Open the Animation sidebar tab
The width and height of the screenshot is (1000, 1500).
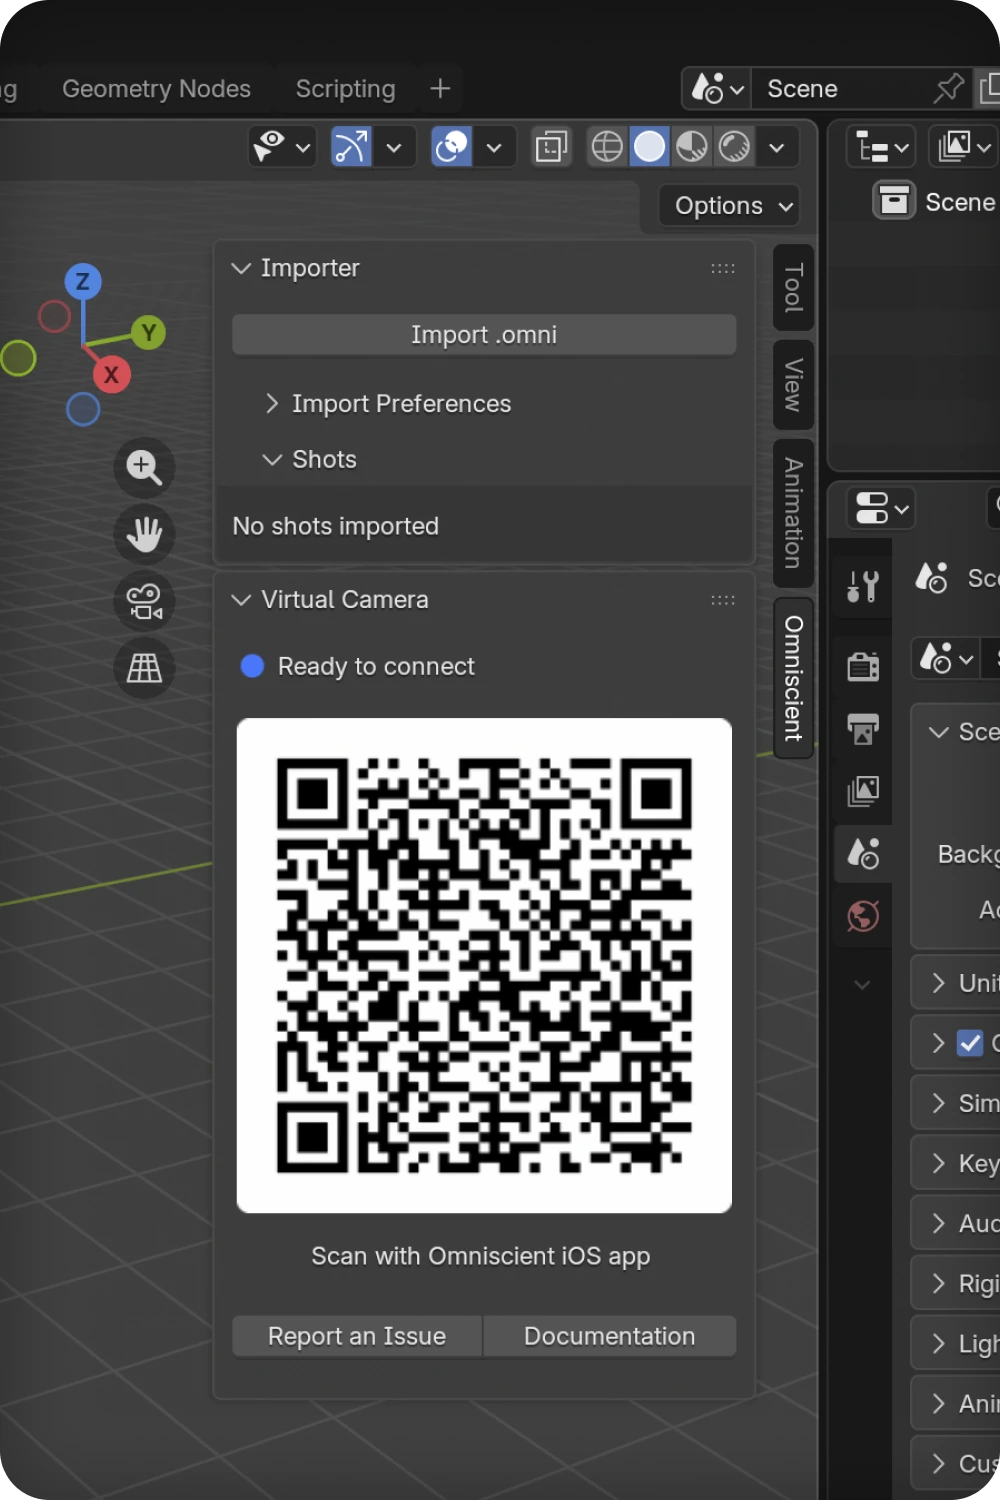tap(794, 513)
